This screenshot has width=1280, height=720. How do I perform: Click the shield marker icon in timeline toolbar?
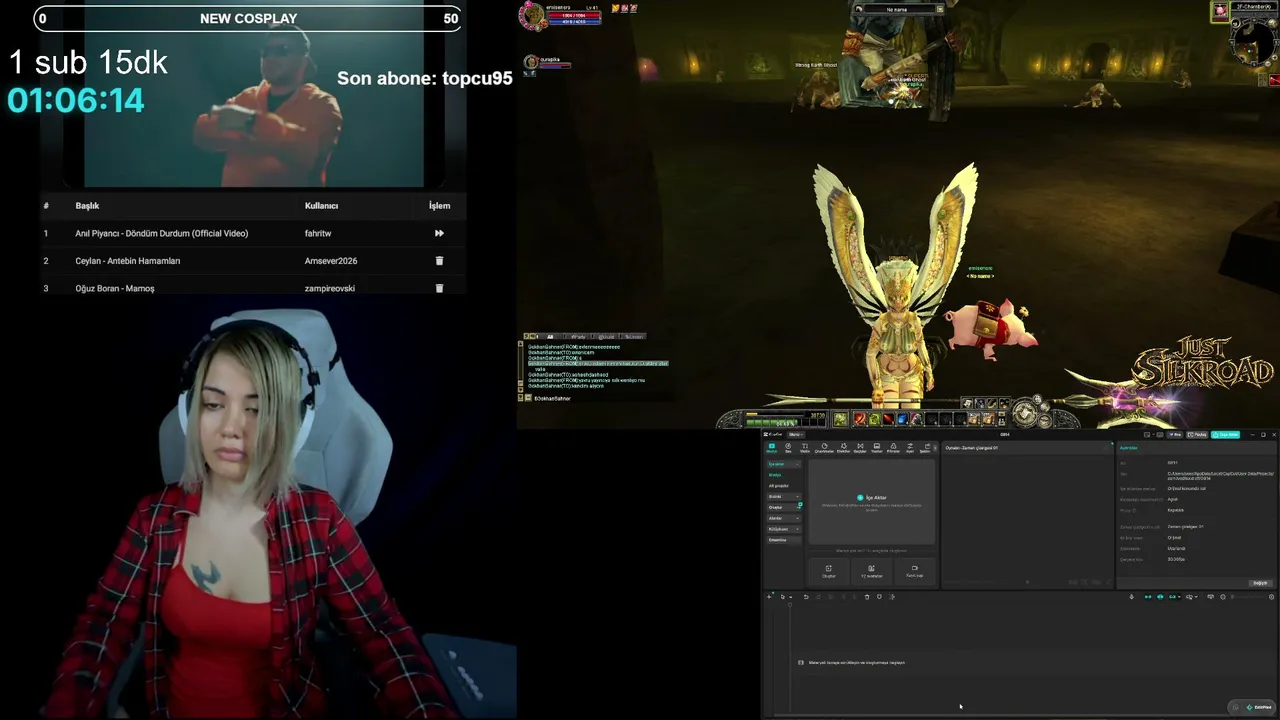pyautogui.click(x=879, y=597)
